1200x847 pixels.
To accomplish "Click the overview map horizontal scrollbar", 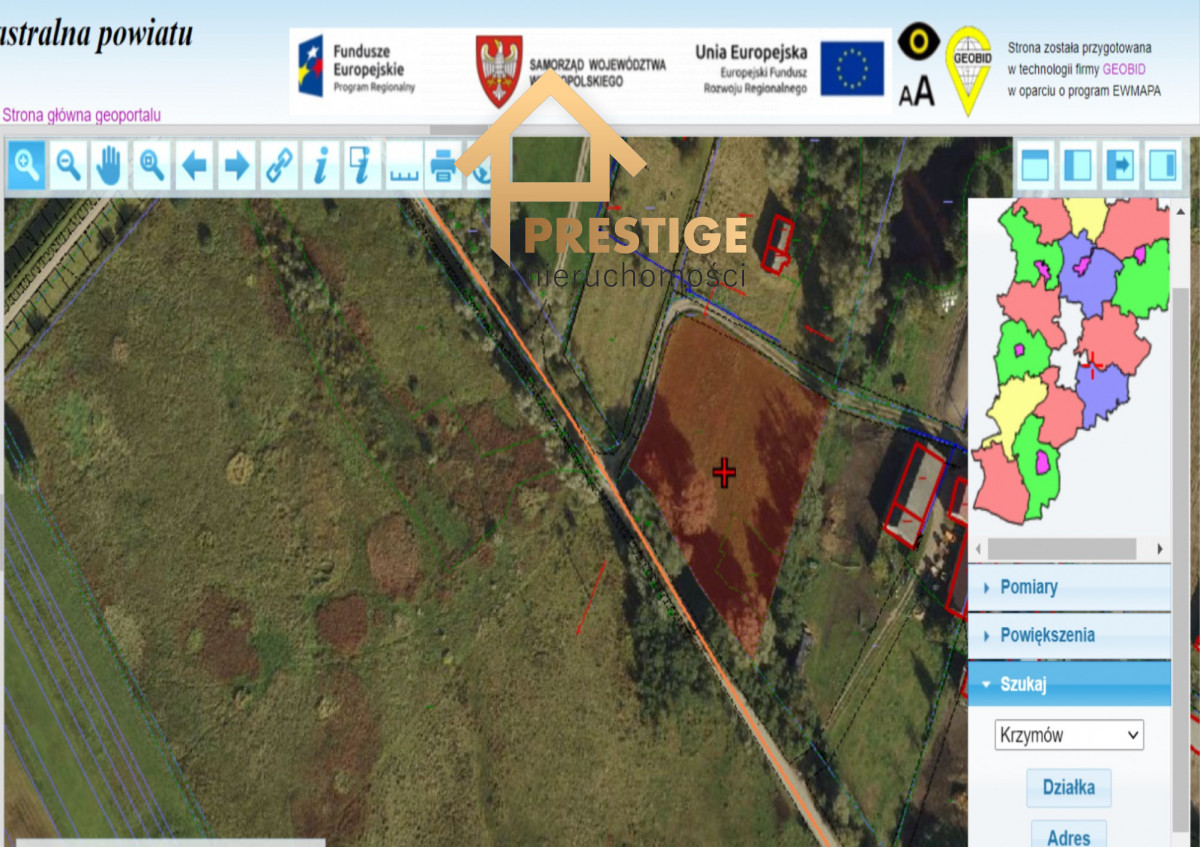I will coord(1061,549).
